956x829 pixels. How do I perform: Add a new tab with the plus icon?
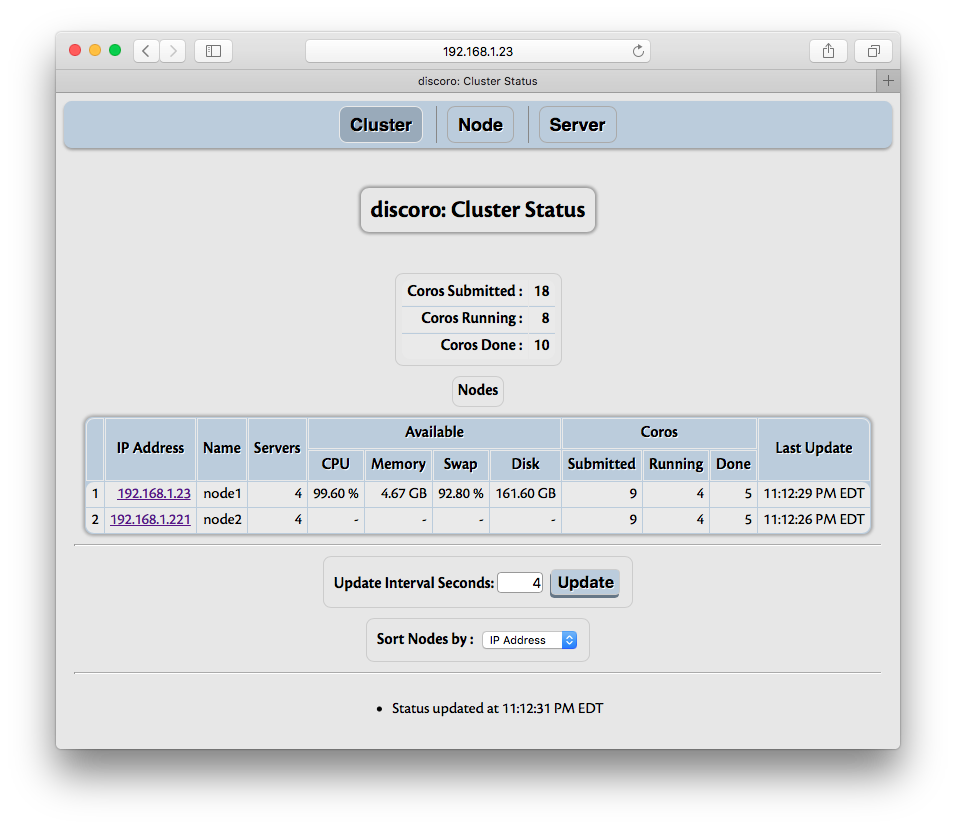(x=888, y=80)
